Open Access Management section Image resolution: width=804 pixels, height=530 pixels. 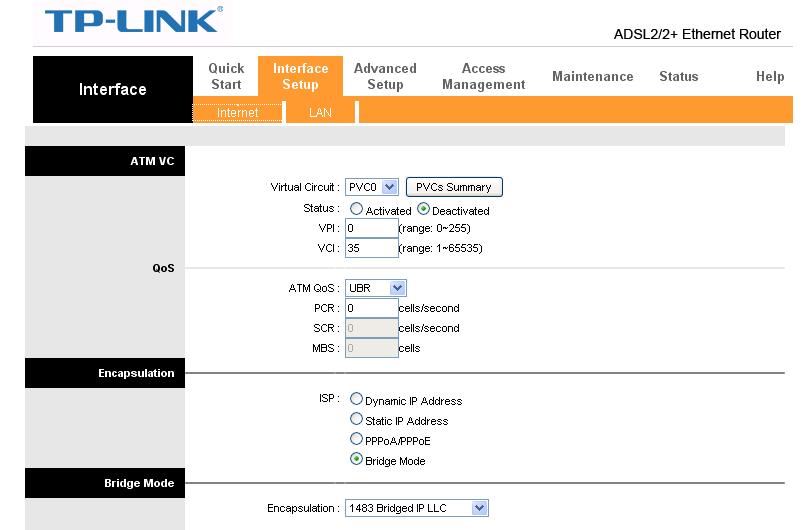484,77
